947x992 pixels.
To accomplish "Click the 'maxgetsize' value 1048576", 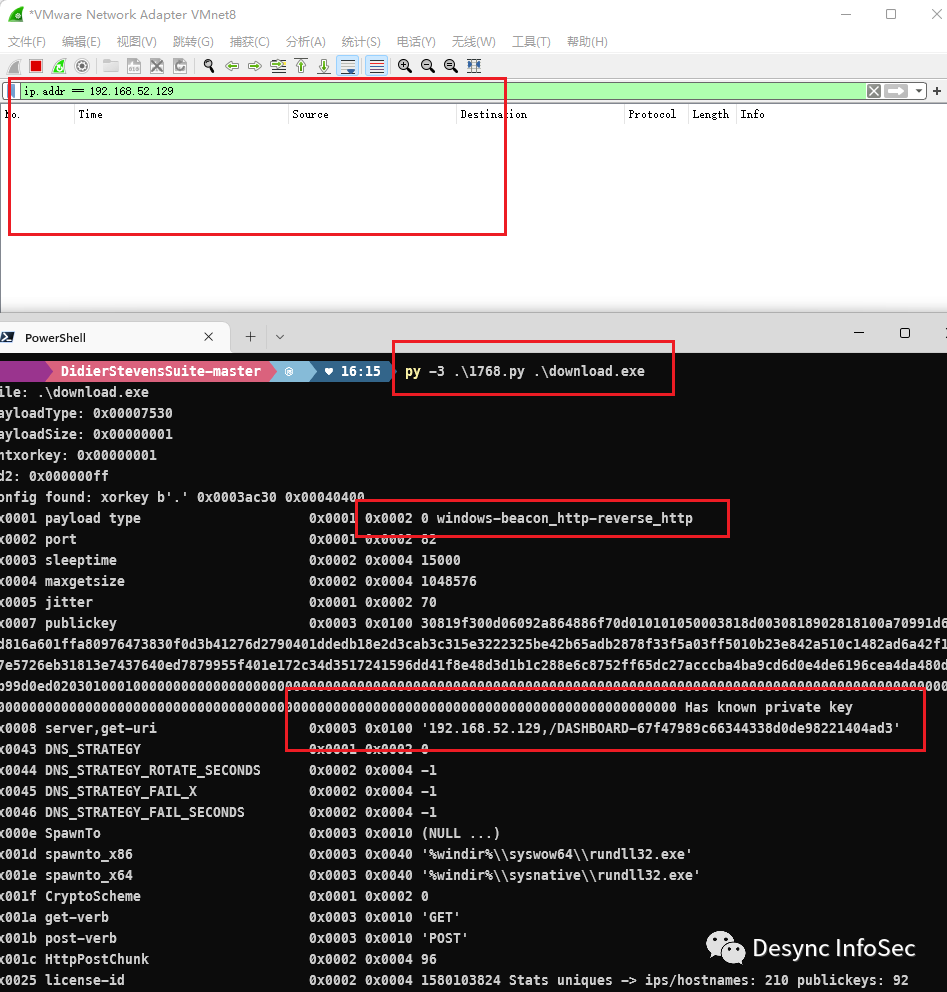I will coord(449,581).
